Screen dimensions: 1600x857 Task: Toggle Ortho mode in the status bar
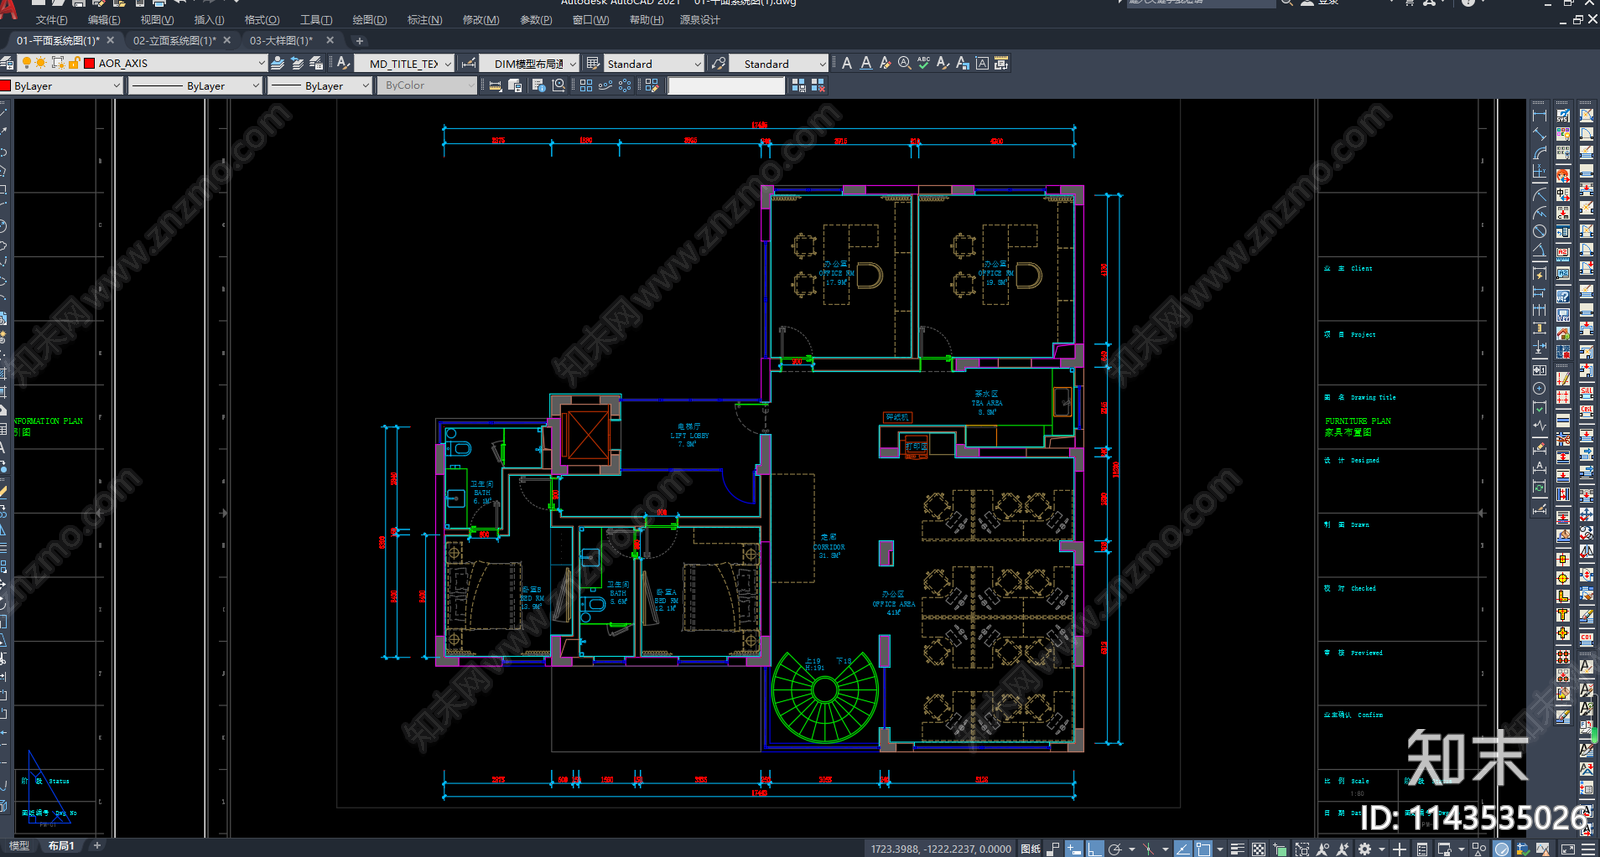click(x=1094, y=848)
